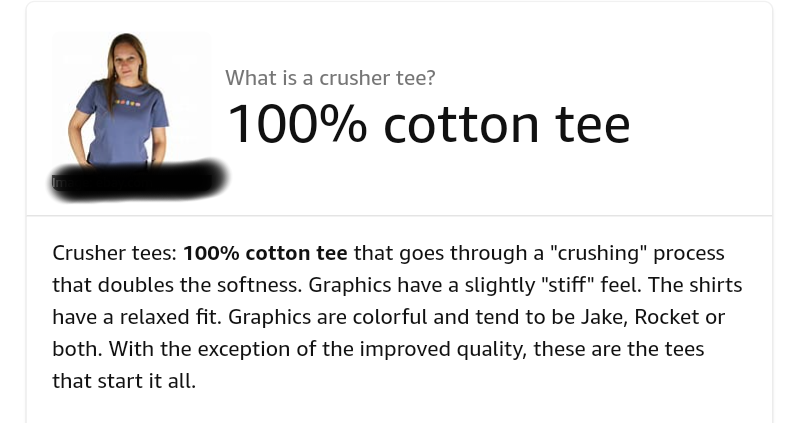Click the blacked-out image caption below the photo
Viewport: 790px width, 423px height.
pos(140,178)
